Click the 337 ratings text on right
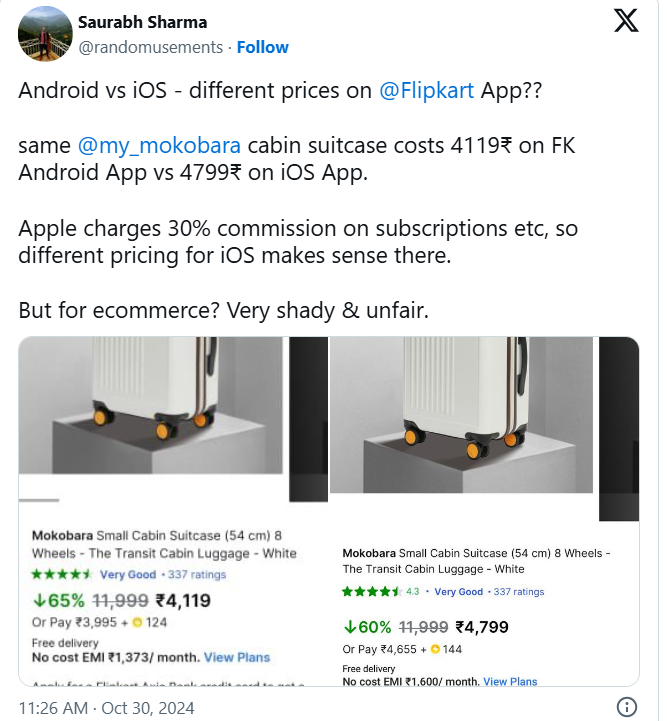Viewport: 667px width, 721px height. click(x=517, y=592)
